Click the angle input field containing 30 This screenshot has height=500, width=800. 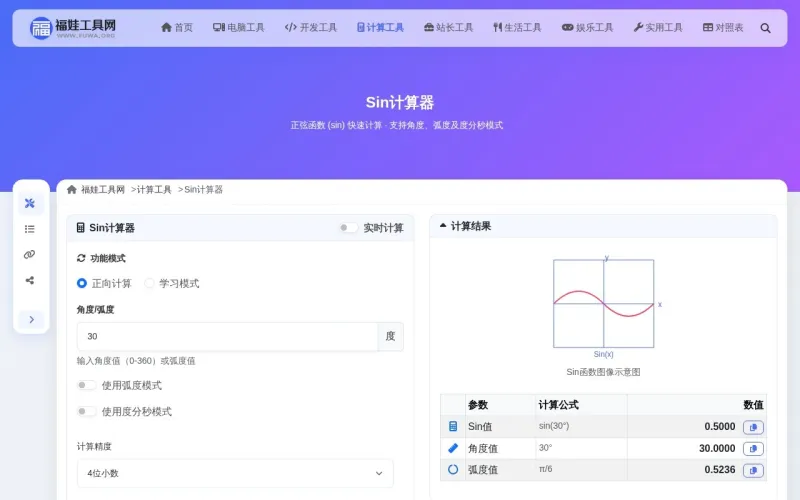228,337
